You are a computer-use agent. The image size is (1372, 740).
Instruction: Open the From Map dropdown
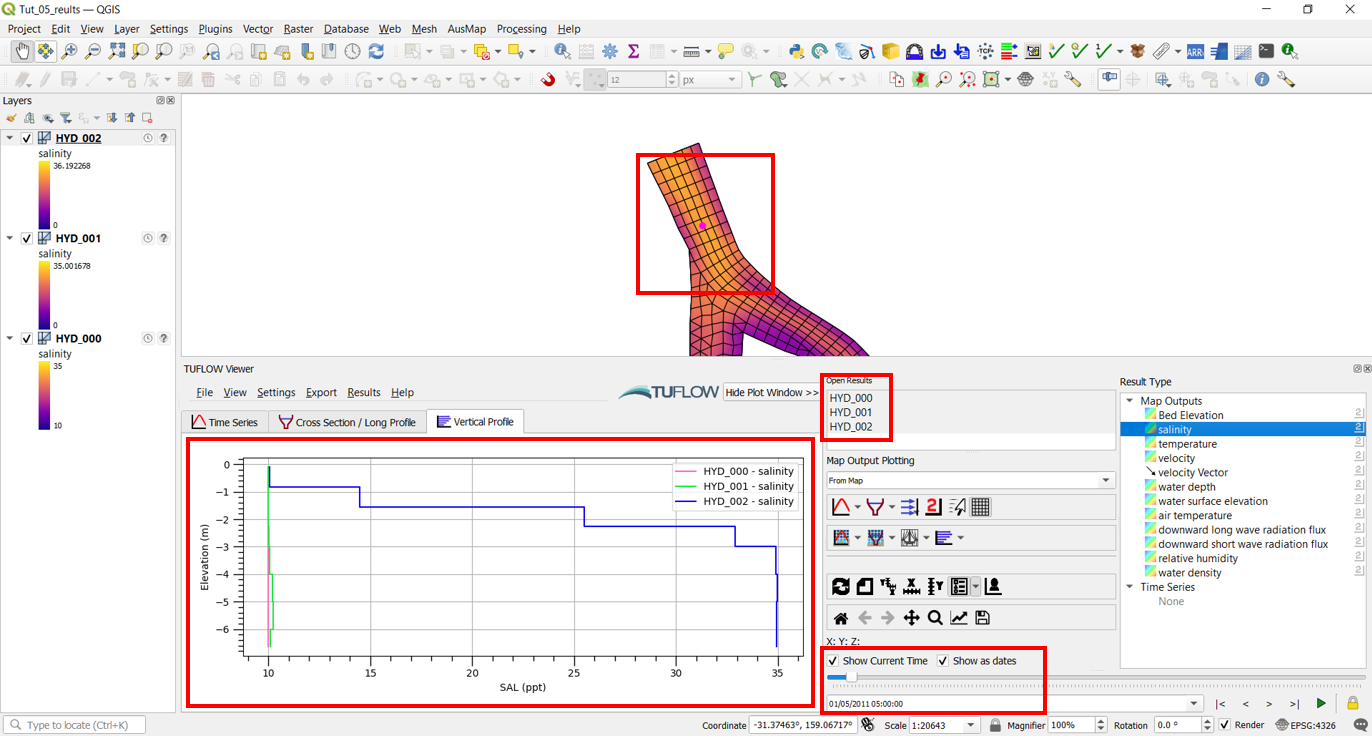(x=1104, y=480)
